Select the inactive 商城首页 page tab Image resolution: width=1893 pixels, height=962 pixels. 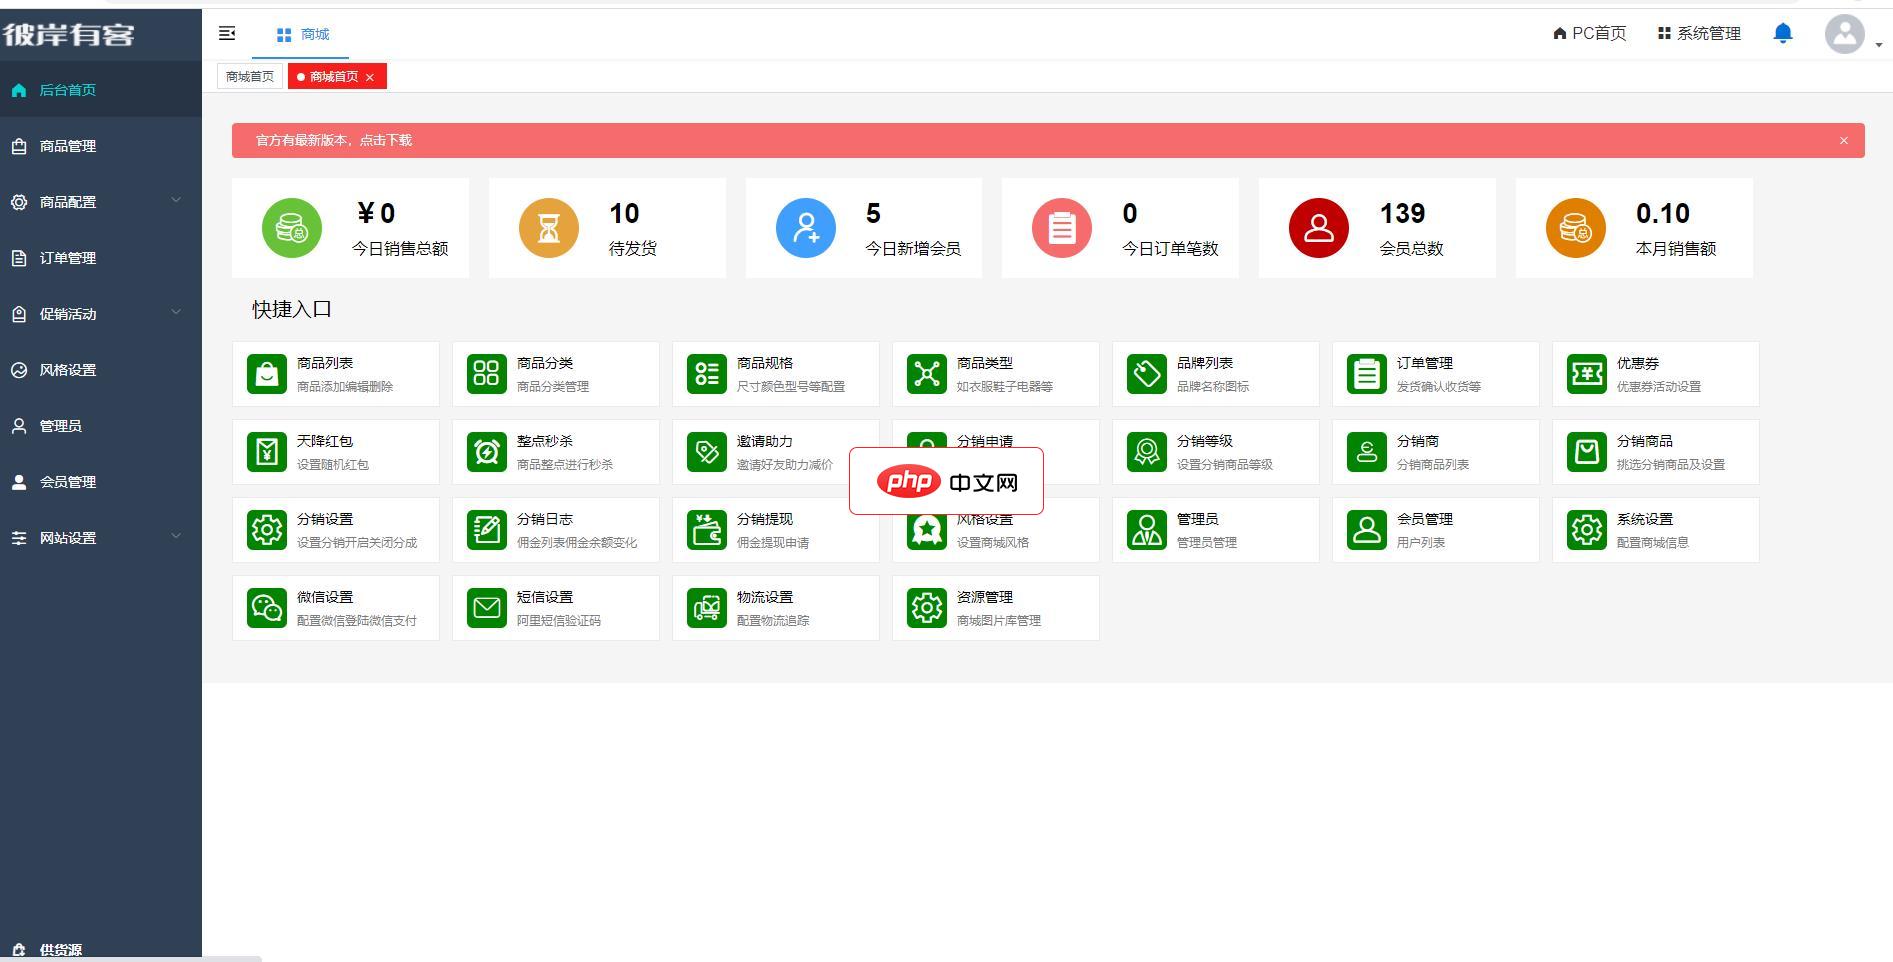[x=249, y=77]
